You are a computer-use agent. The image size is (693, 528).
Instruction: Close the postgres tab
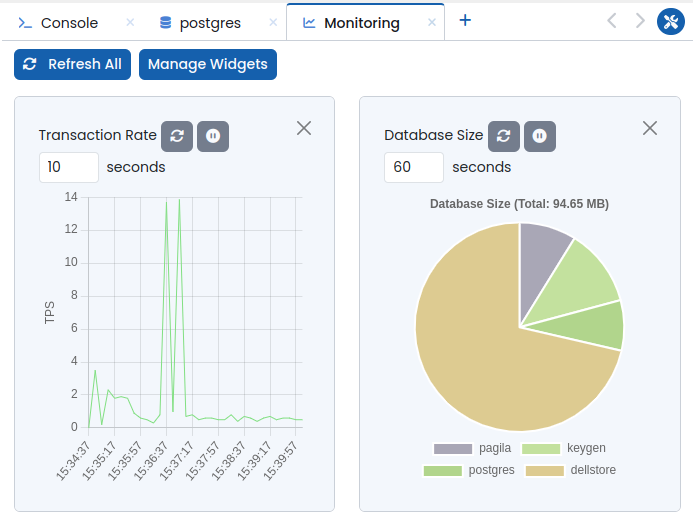click(273, 22)
